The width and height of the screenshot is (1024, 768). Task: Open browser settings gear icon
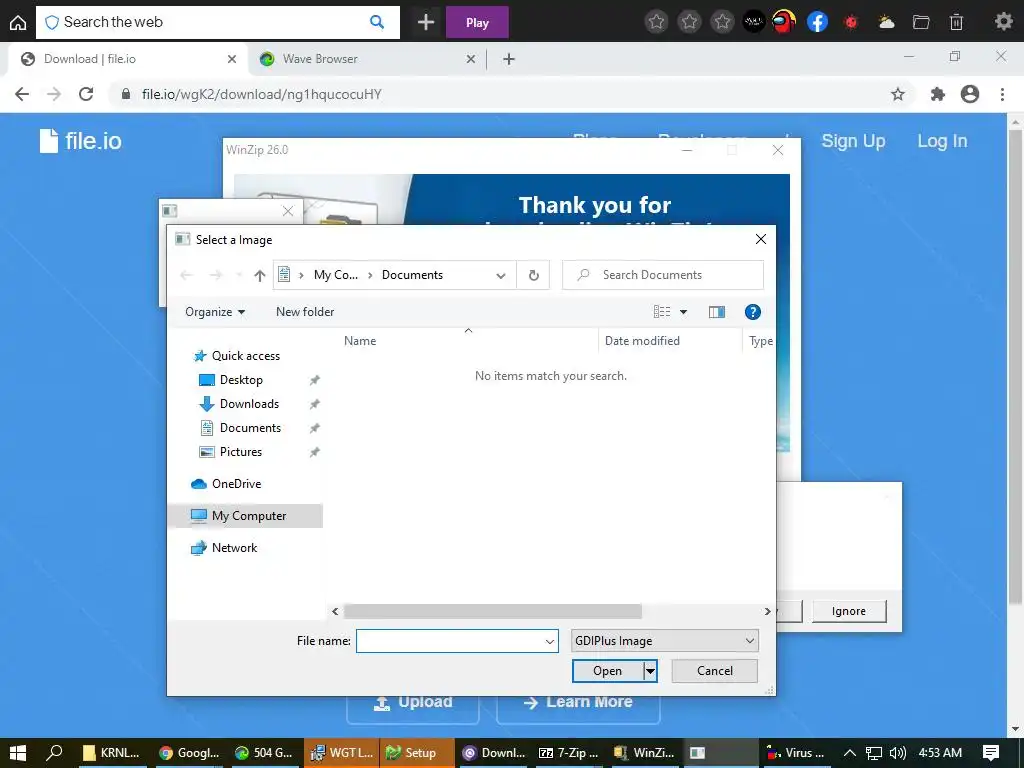(x=1004, y=22)
